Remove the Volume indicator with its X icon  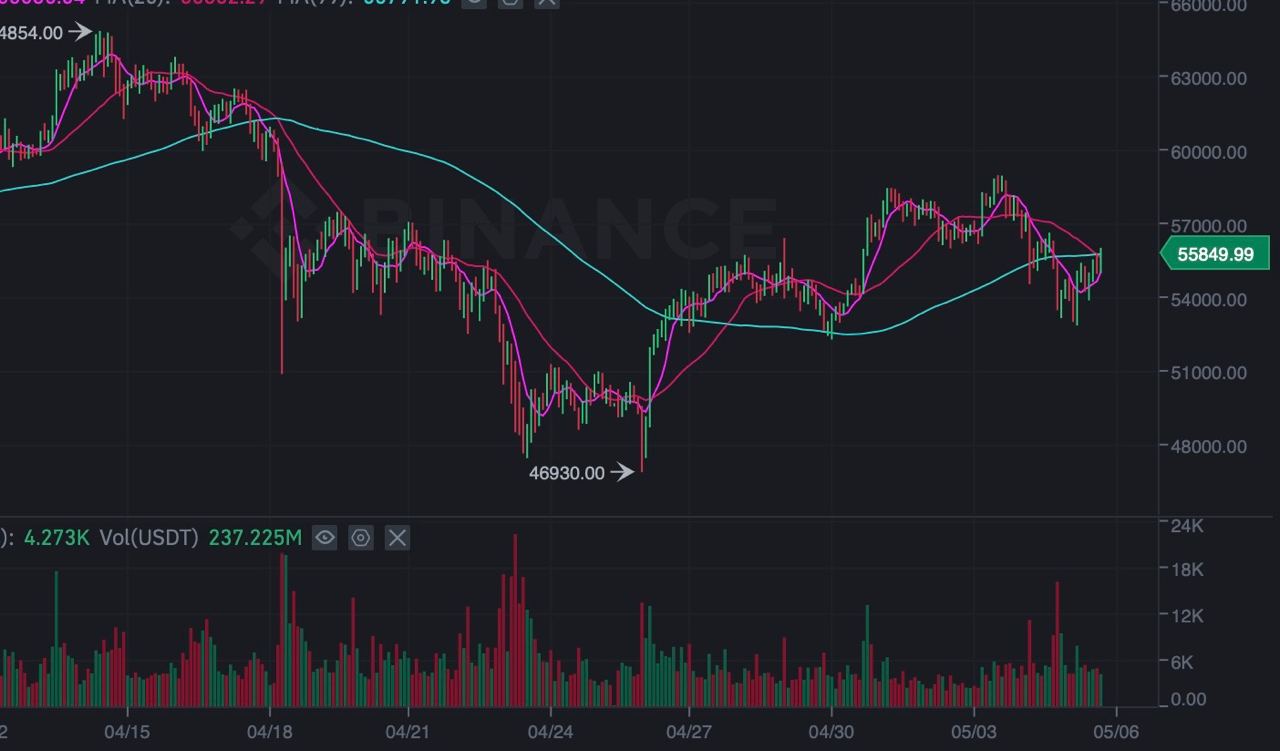click(397, 538)
